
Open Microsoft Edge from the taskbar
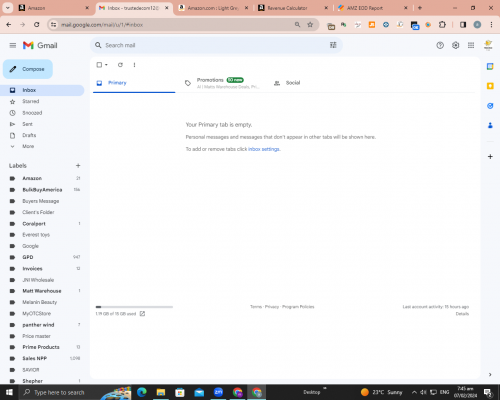pyautogui.click(x=141, y=392)
